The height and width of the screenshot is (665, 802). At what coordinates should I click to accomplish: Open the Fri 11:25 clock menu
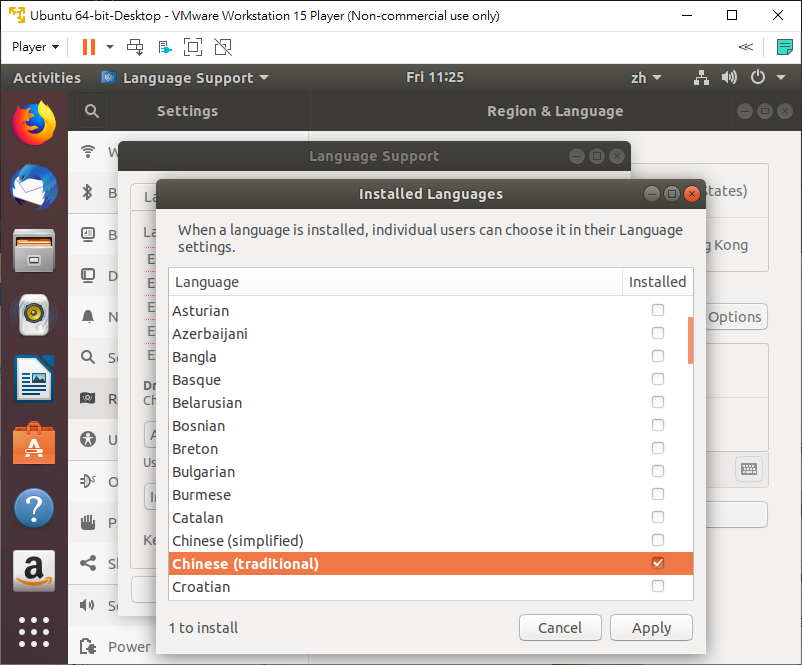click(435, 77)
